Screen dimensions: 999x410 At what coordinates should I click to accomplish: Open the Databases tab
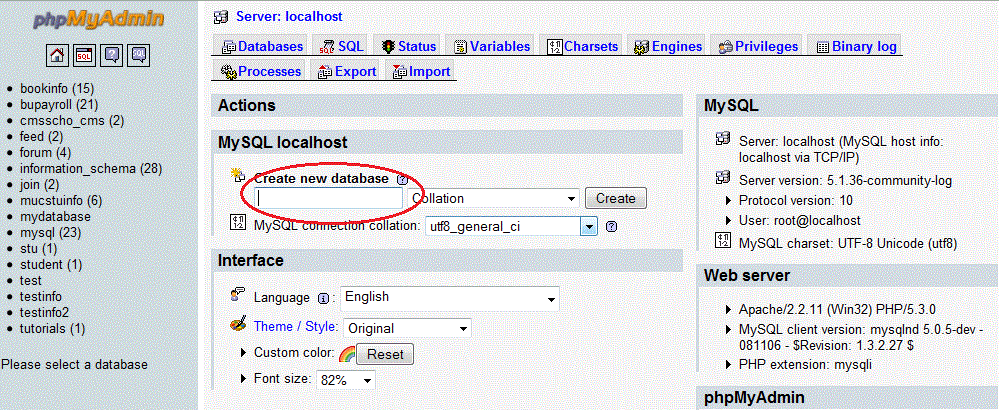coord(262,46)
